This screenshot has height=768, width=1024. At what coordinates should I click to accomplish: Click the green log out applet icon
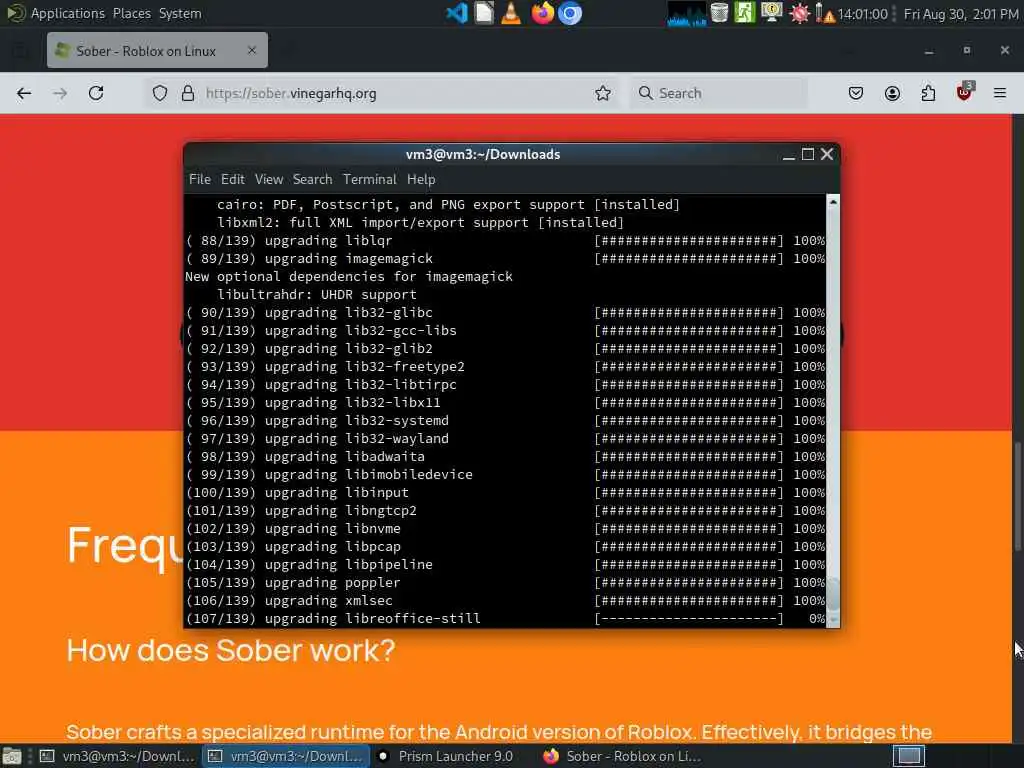click(745, 13)
